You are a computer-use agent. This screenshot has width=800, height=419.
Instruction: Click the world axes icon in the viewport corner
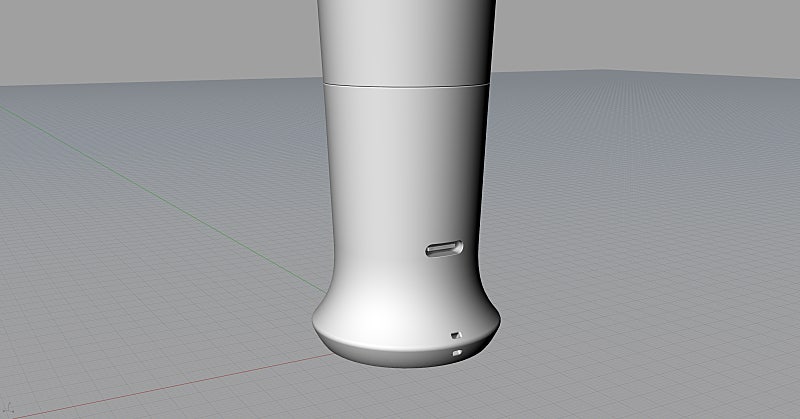pyautogui.click(x=9, y=408)
